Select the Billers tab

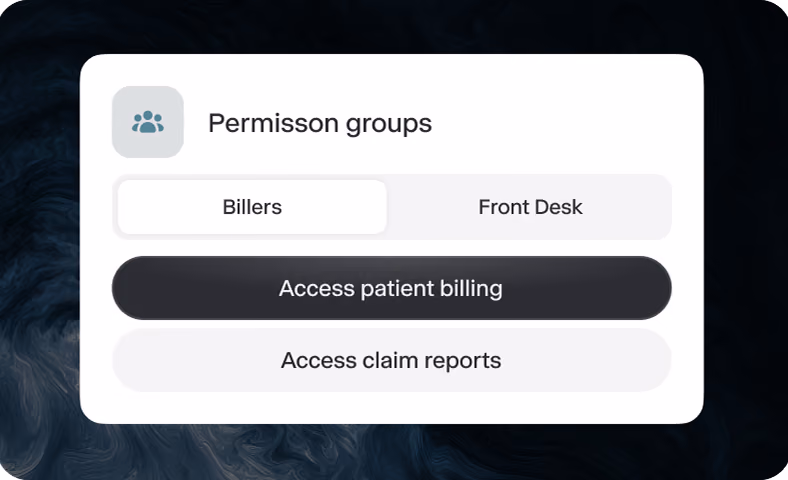pyautogui.click(x=252, y=207)
